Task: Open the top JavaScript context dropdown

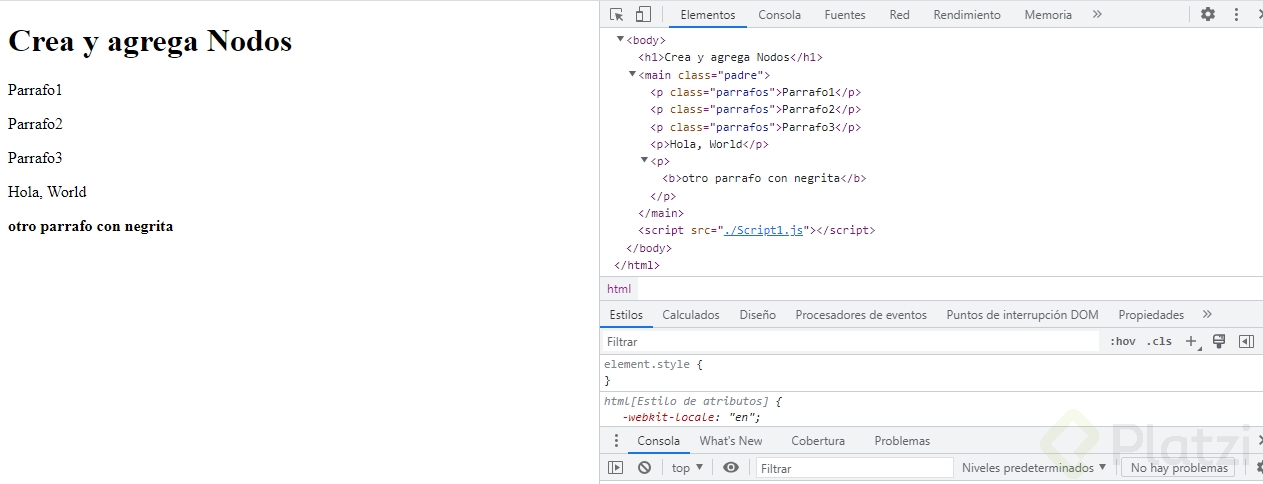Action: pos(687,468)
